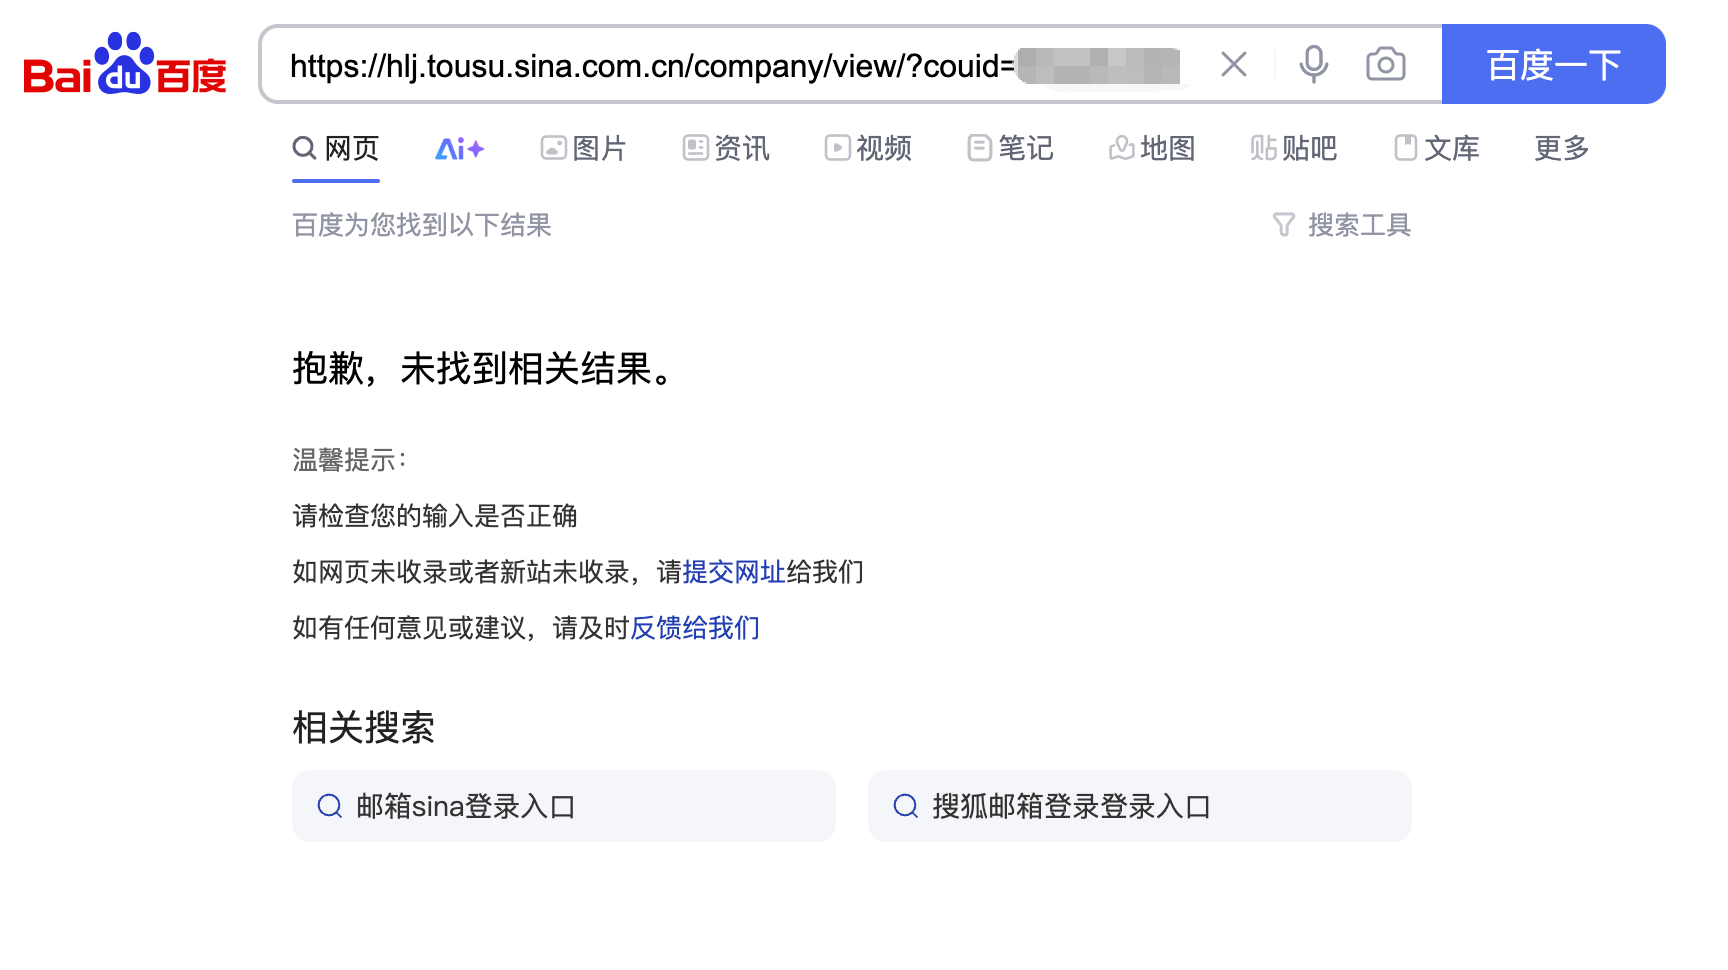1728x970 pixels.
Task: Select the 网页 tab
Action: (336, 149)
